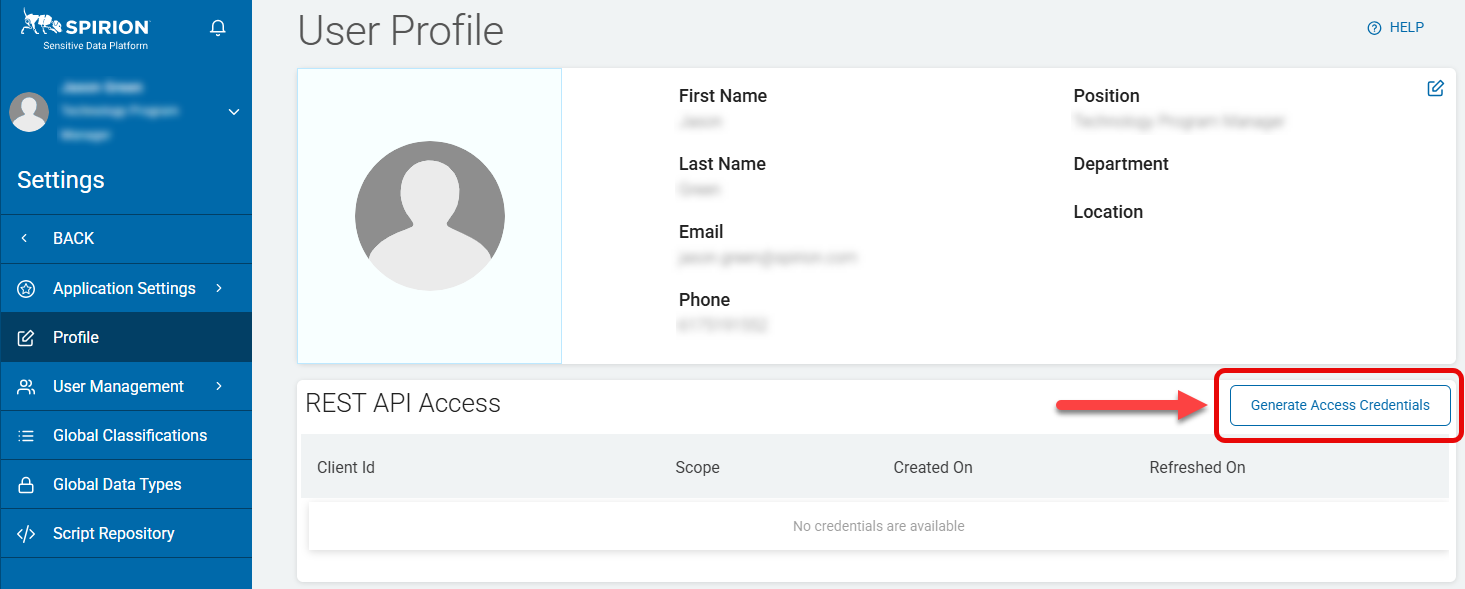
Task: Click the User Management people icon
Action: coord(27,387)
